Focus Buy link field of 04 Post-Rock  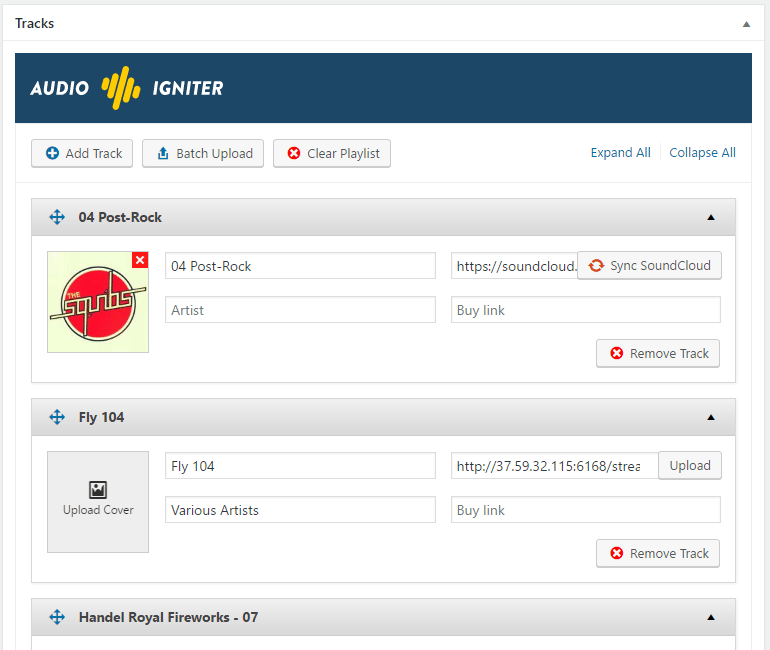click(586, 310)
